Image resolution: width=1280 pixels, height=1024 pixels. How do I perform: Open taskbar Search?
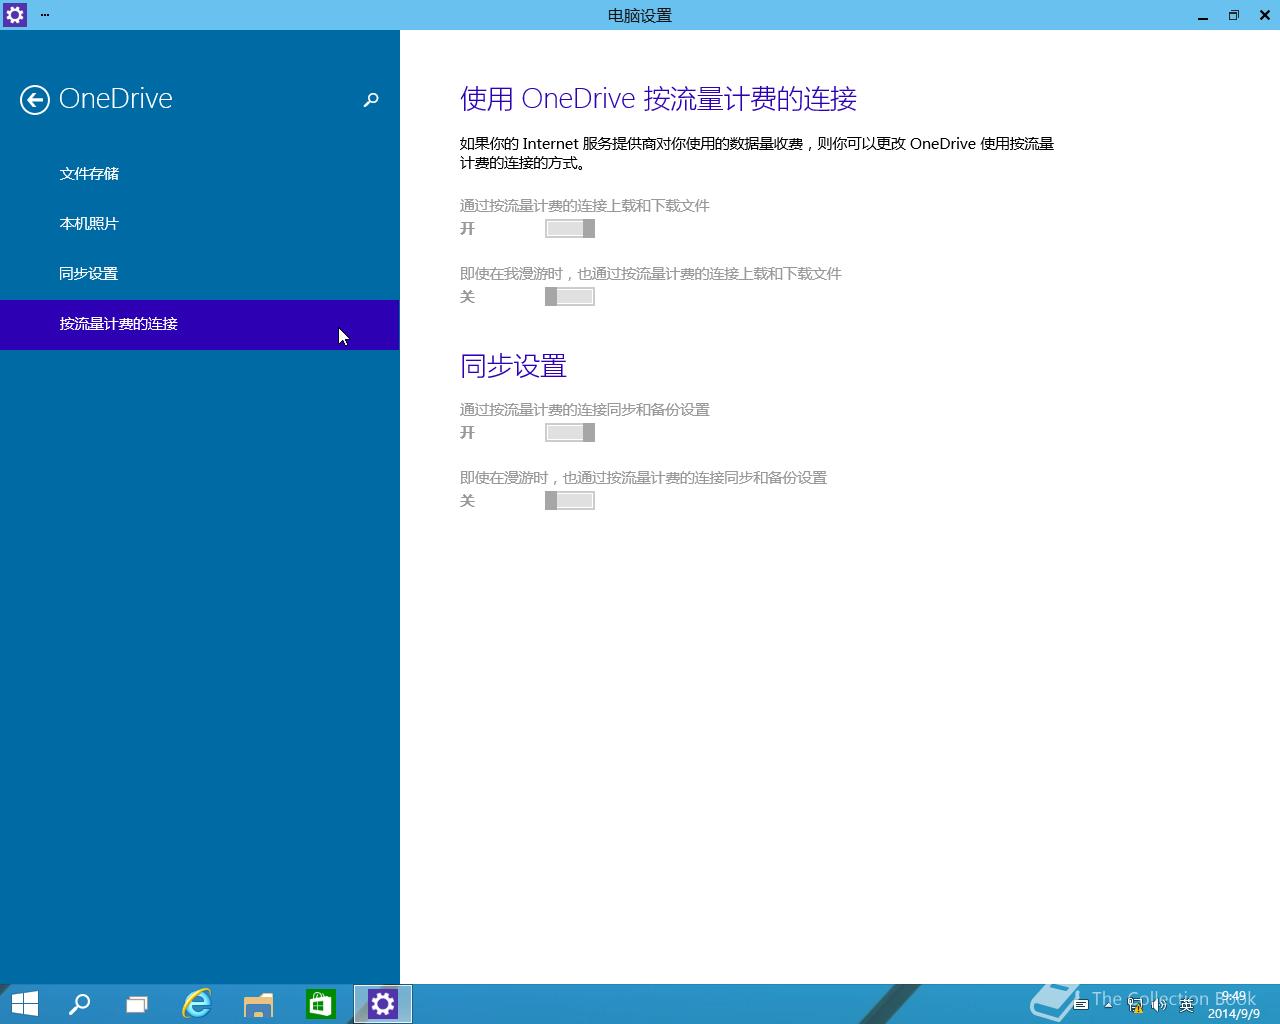pos(79,1004)
